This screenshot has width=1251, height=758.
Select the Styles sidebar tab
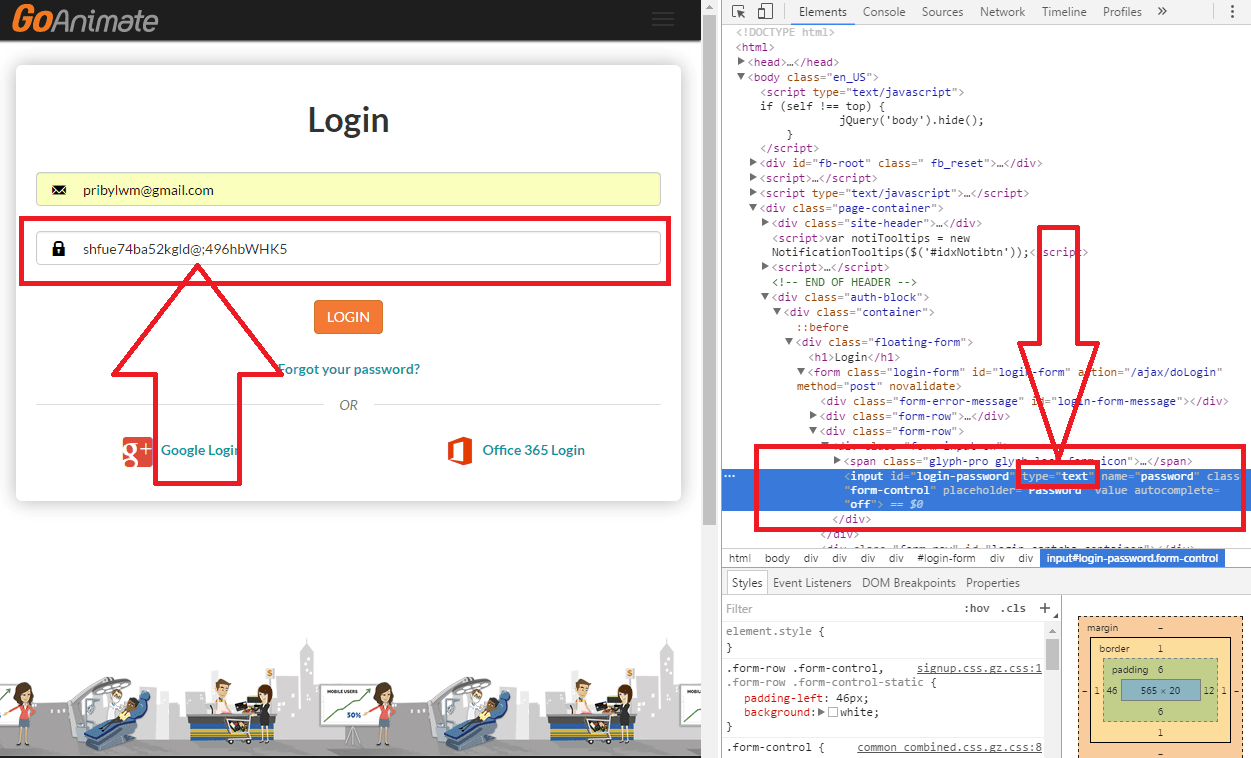click(x=746, y=583)
